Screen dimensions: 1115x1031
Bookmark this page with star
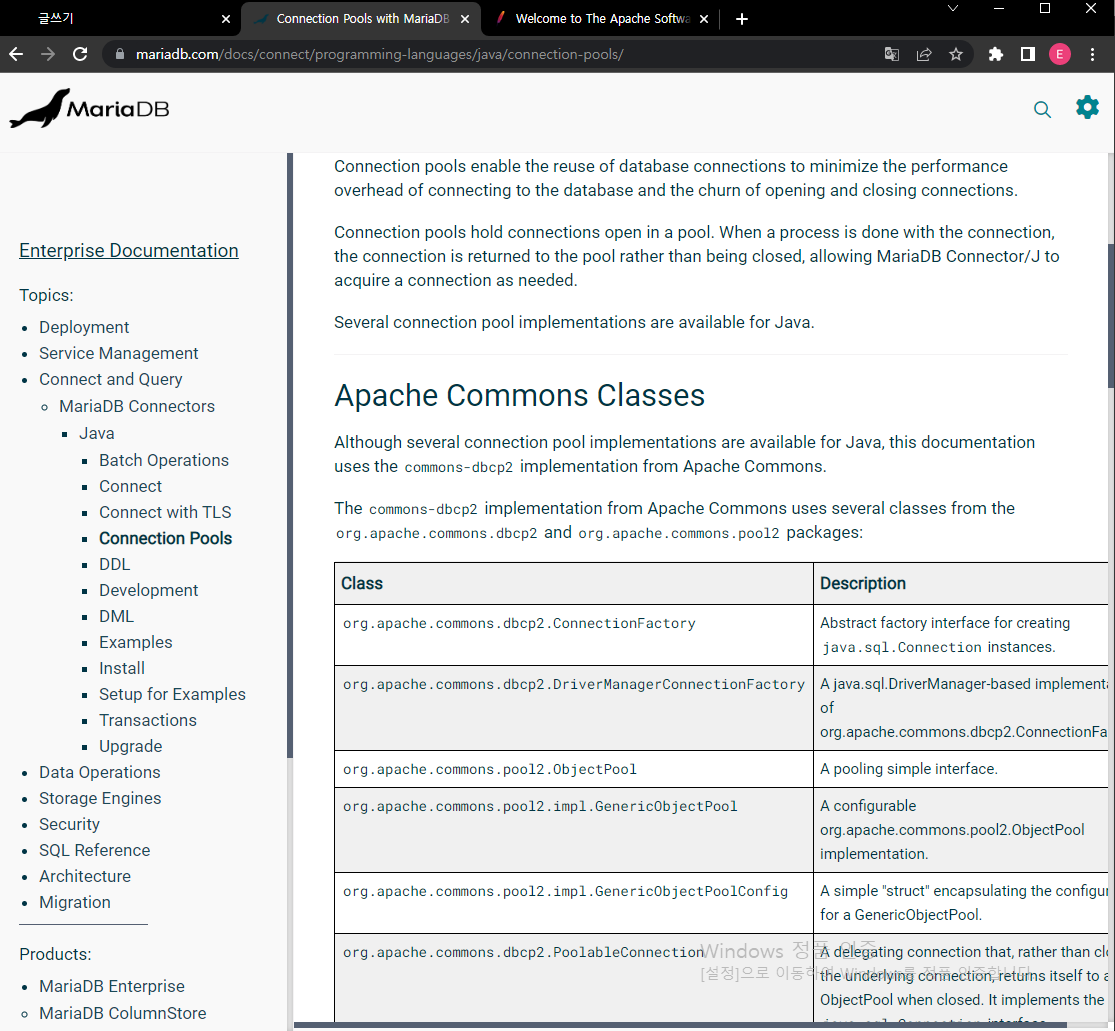[956, 54]
